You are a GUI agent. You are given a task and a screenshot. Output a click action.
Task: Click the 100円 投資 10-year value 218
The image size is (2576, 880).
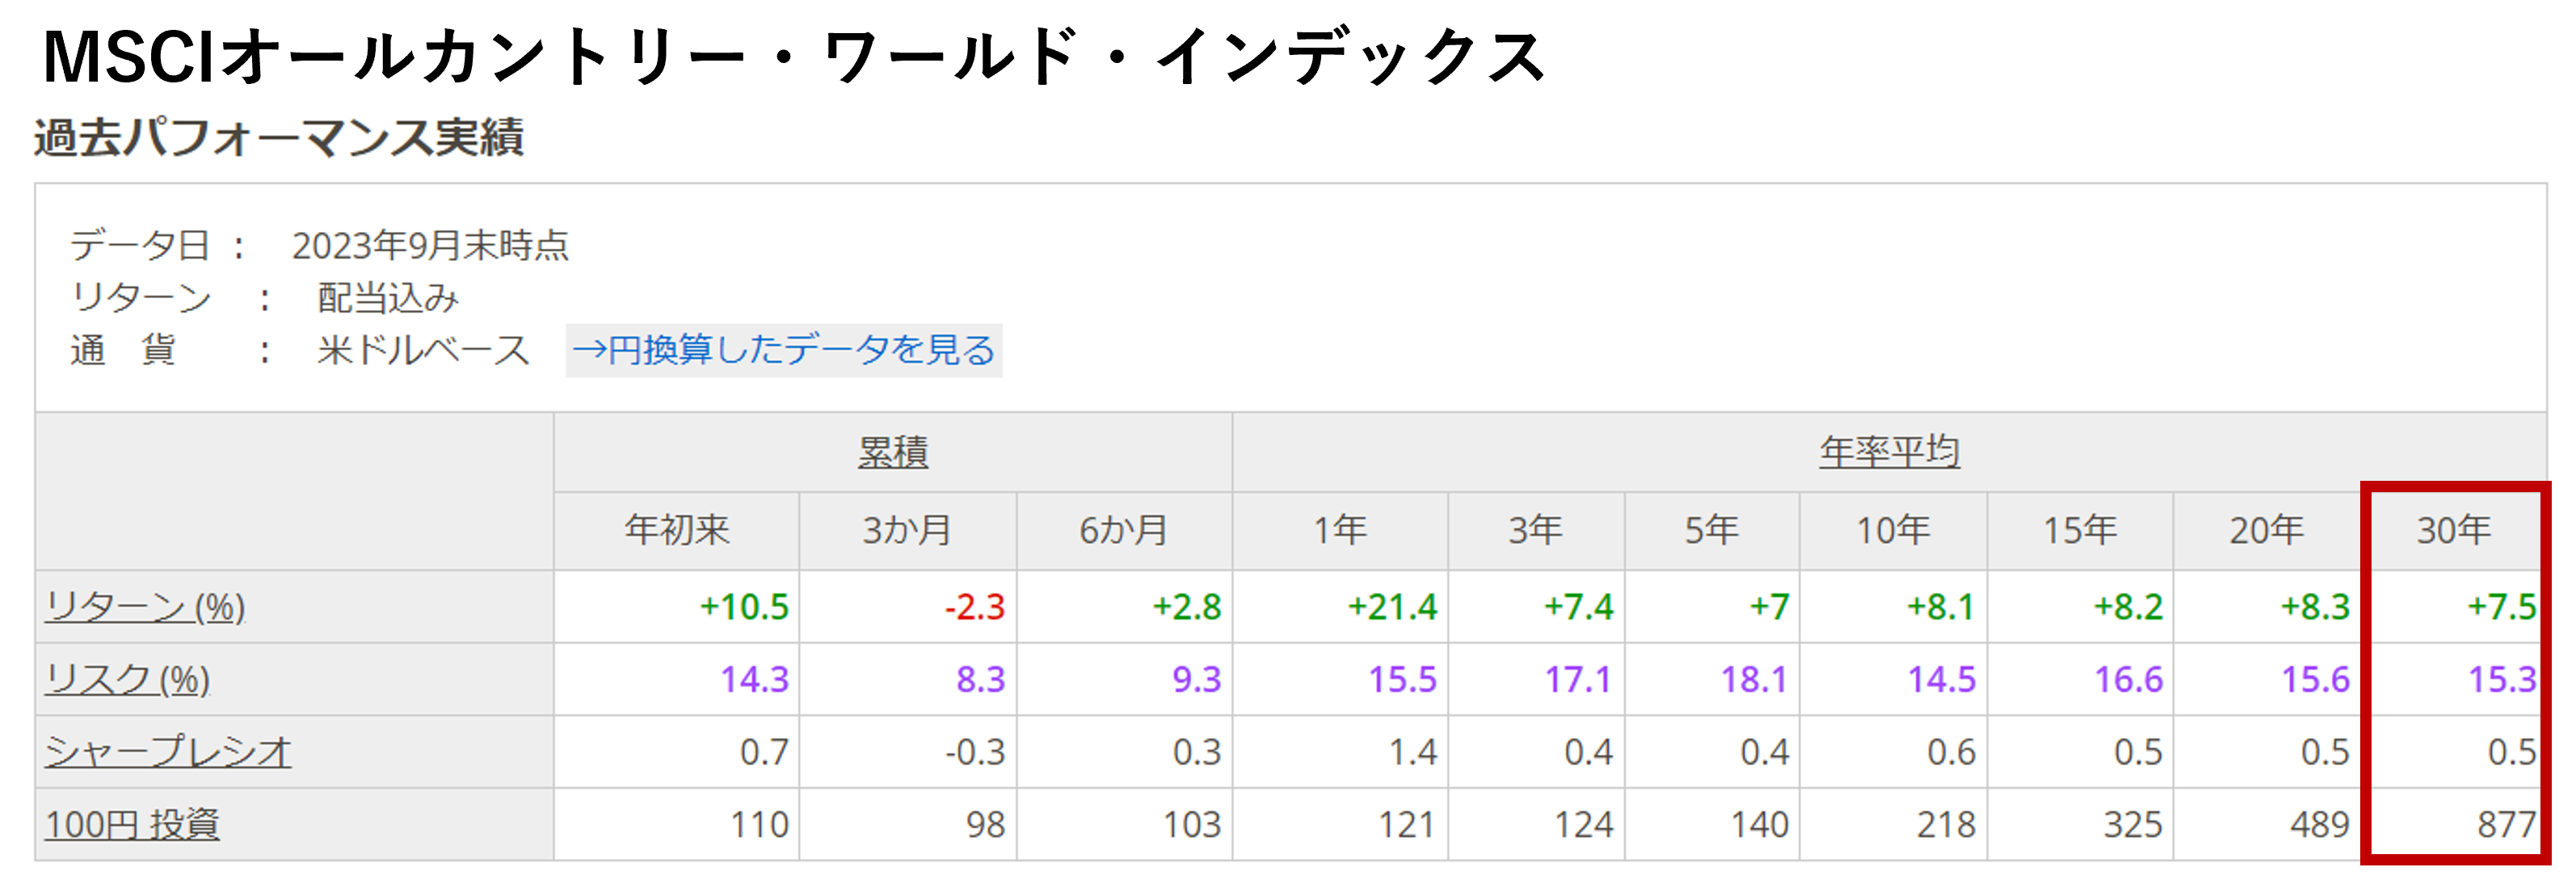click(1946, 825)
